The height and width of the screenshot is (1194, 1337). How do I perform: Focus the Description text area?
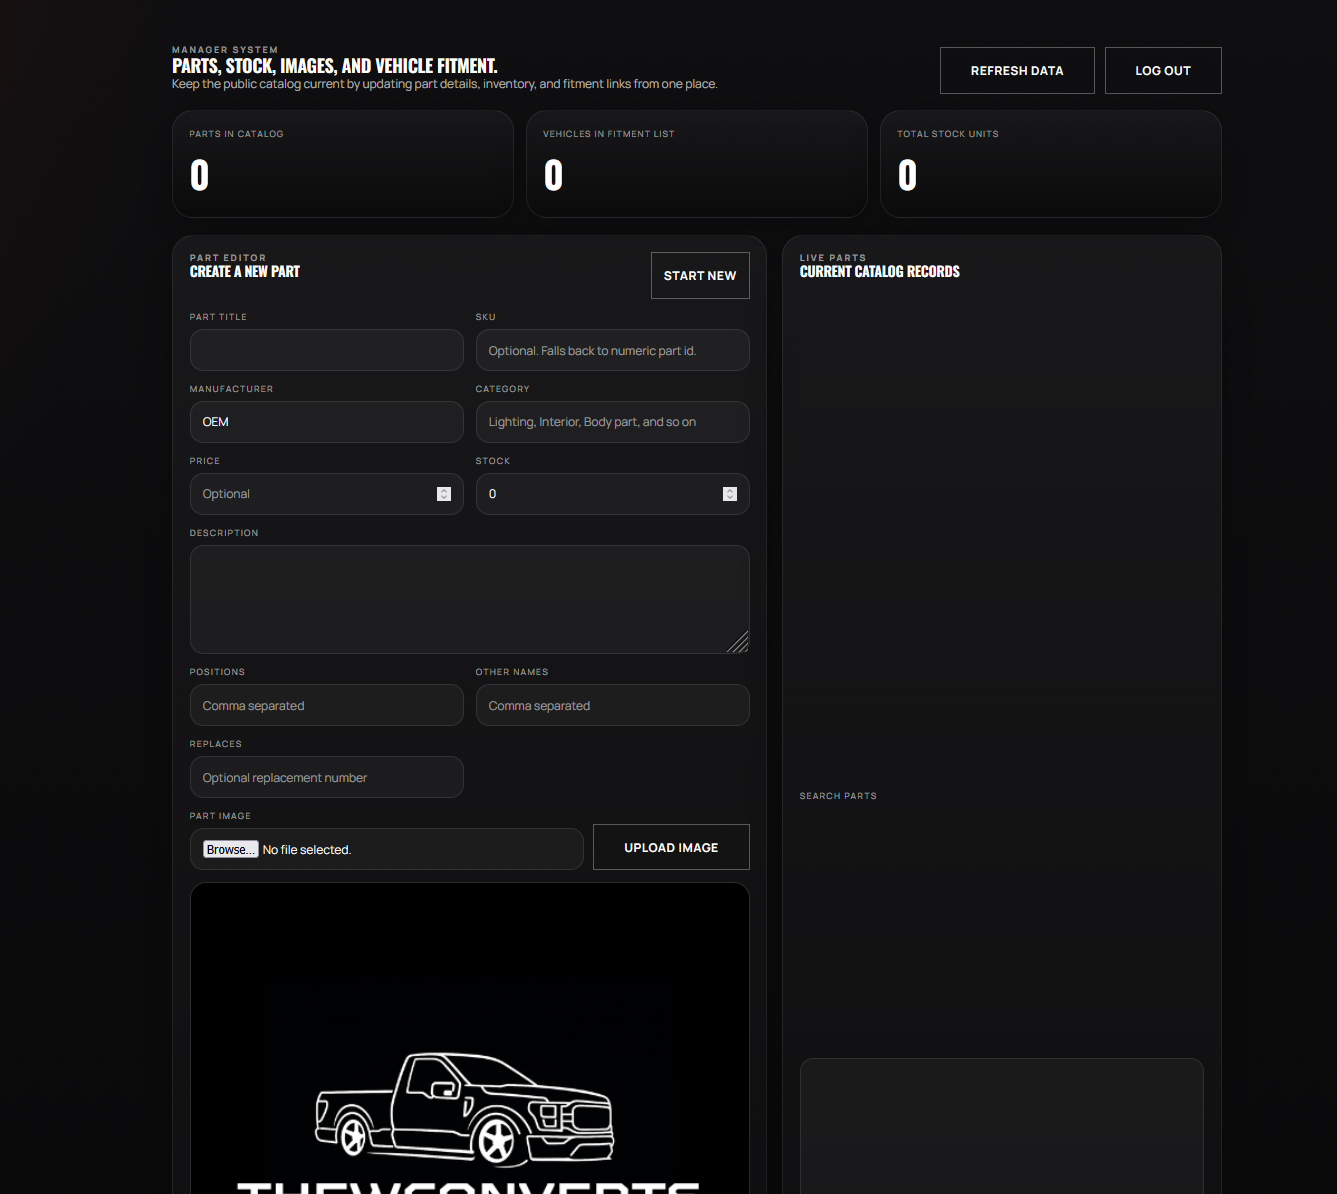pyautogui.click(x=470, y=599)
